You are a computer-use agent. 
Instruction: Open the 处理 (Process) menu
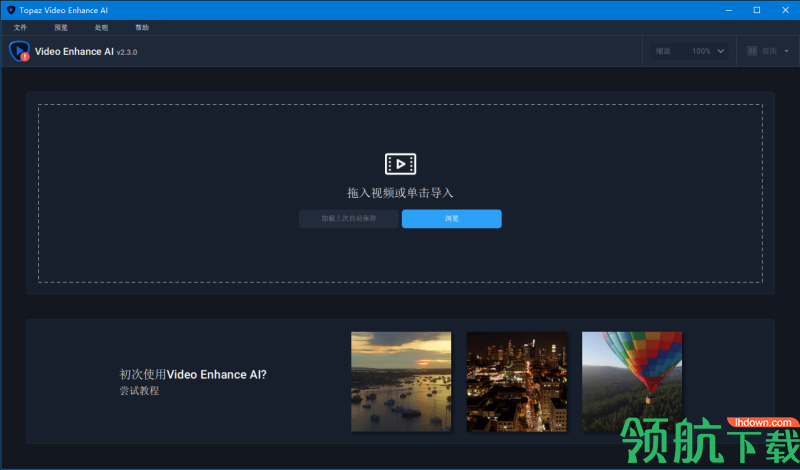(101, 28)
